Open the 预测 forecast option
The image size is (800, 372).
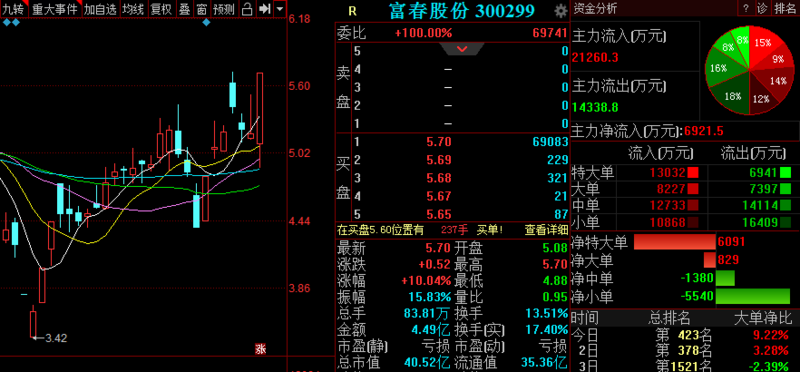(224, 9)
